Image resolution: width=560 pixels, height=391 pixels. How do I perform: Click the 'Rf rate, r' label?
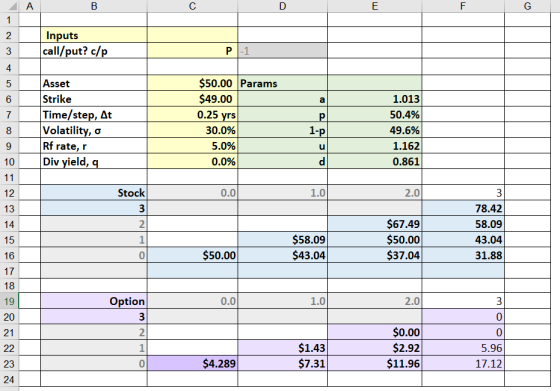coord(94,146)
